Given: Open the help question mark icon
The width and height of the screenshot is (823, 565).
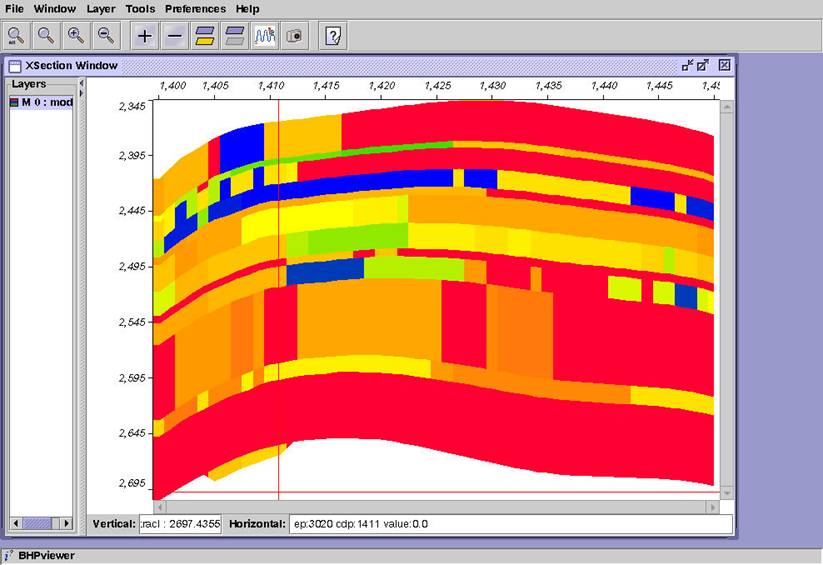Looking at the screenshot, I should [x=333, y=36].
